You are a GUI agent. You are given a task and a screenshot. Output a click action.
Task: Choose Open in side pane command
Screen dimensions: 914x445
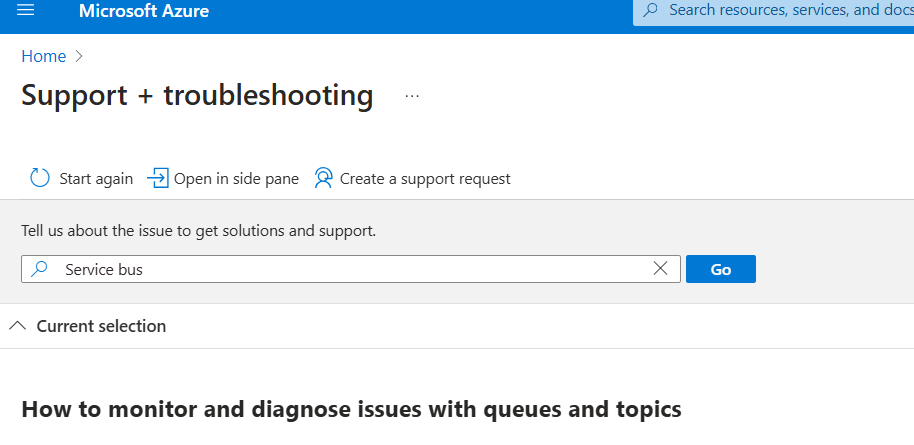click(223, 178)
